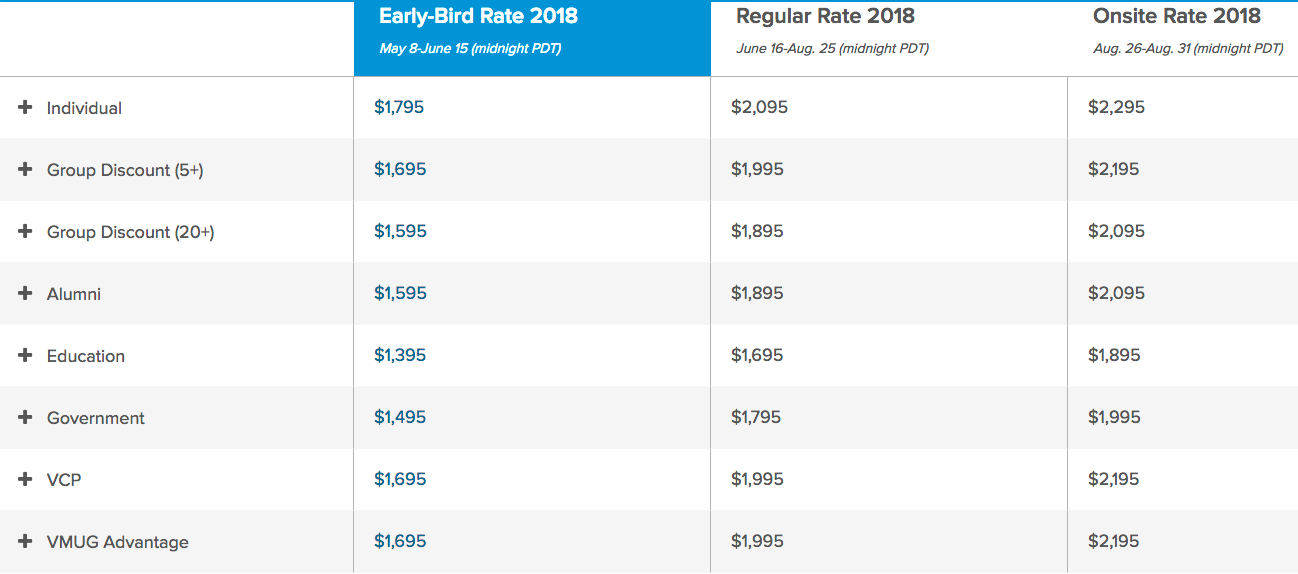The height and width of the screenshot is (574, 1298).
Task: Expand Group Discount (20+) plus icon
Action: (25, 232)
